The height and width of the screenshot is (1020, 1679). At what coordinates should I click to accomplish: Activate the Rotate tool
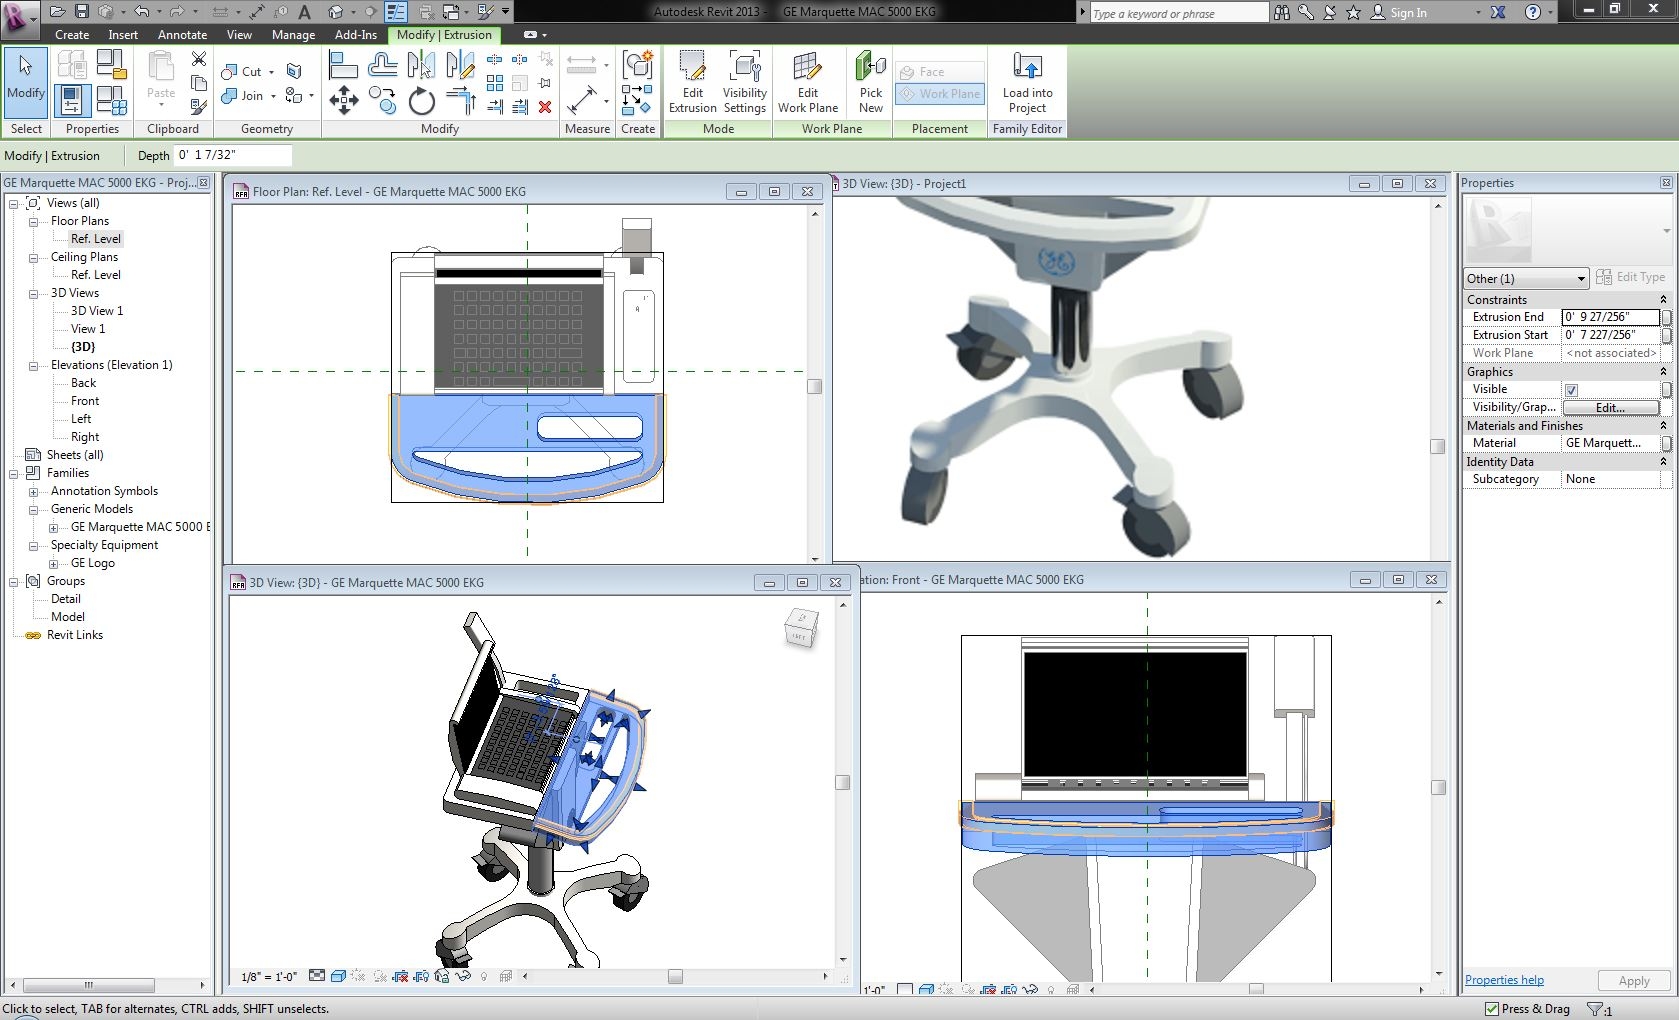point(421,100)
